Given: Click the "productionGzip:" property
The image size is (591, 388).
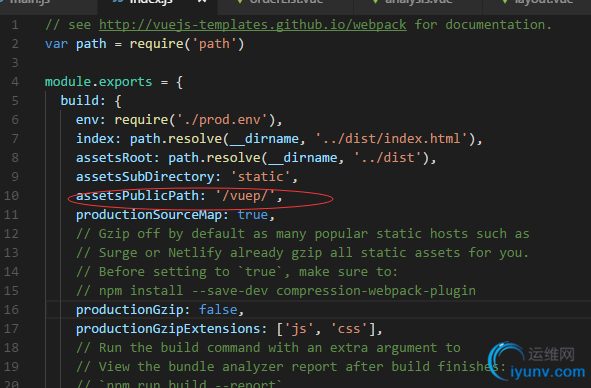Looking at the screenshot, I should [133, 310].
